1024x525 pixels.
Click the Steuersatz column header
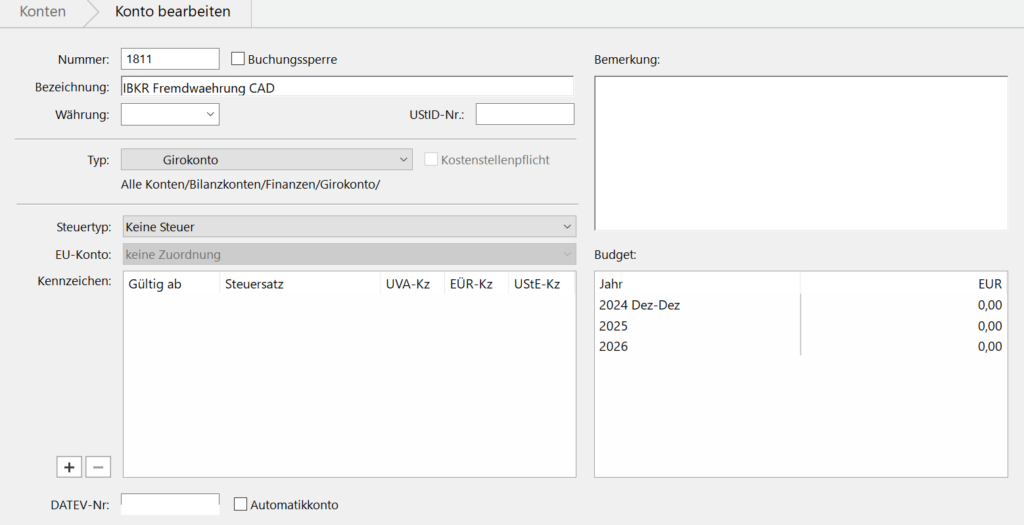(255, 284)
